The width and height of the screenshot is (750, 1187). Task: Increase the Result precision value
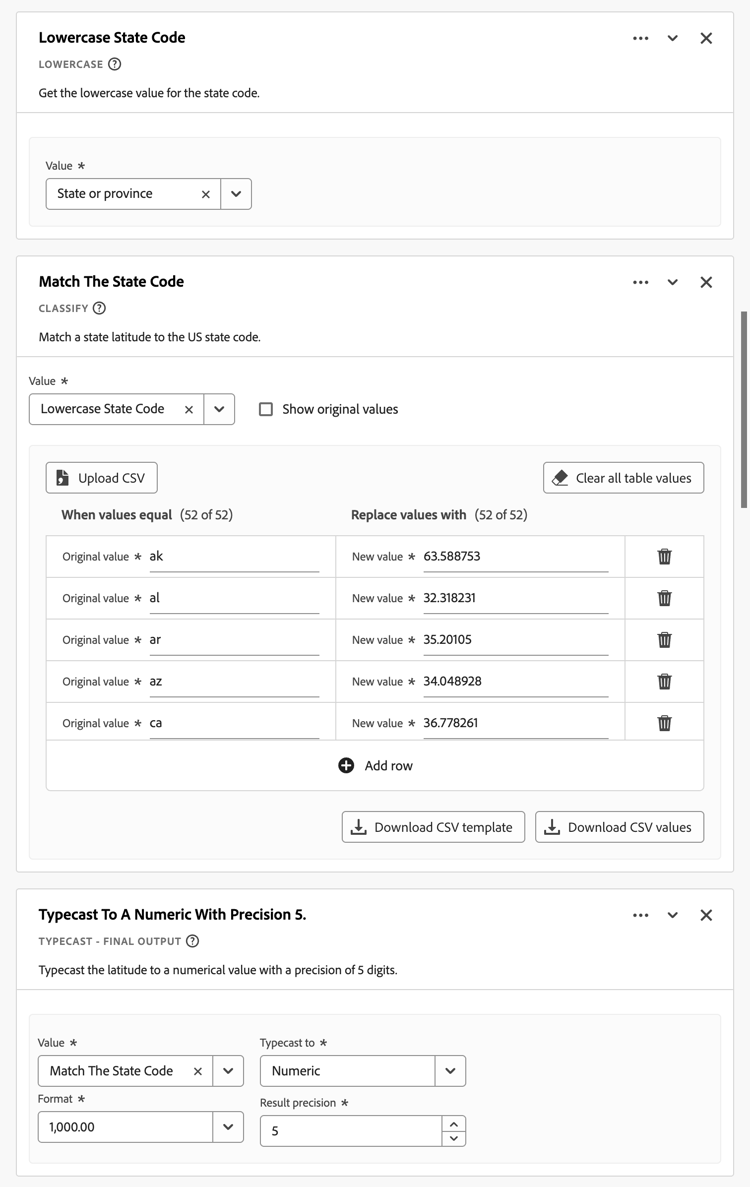click(x=454, y=1125)
